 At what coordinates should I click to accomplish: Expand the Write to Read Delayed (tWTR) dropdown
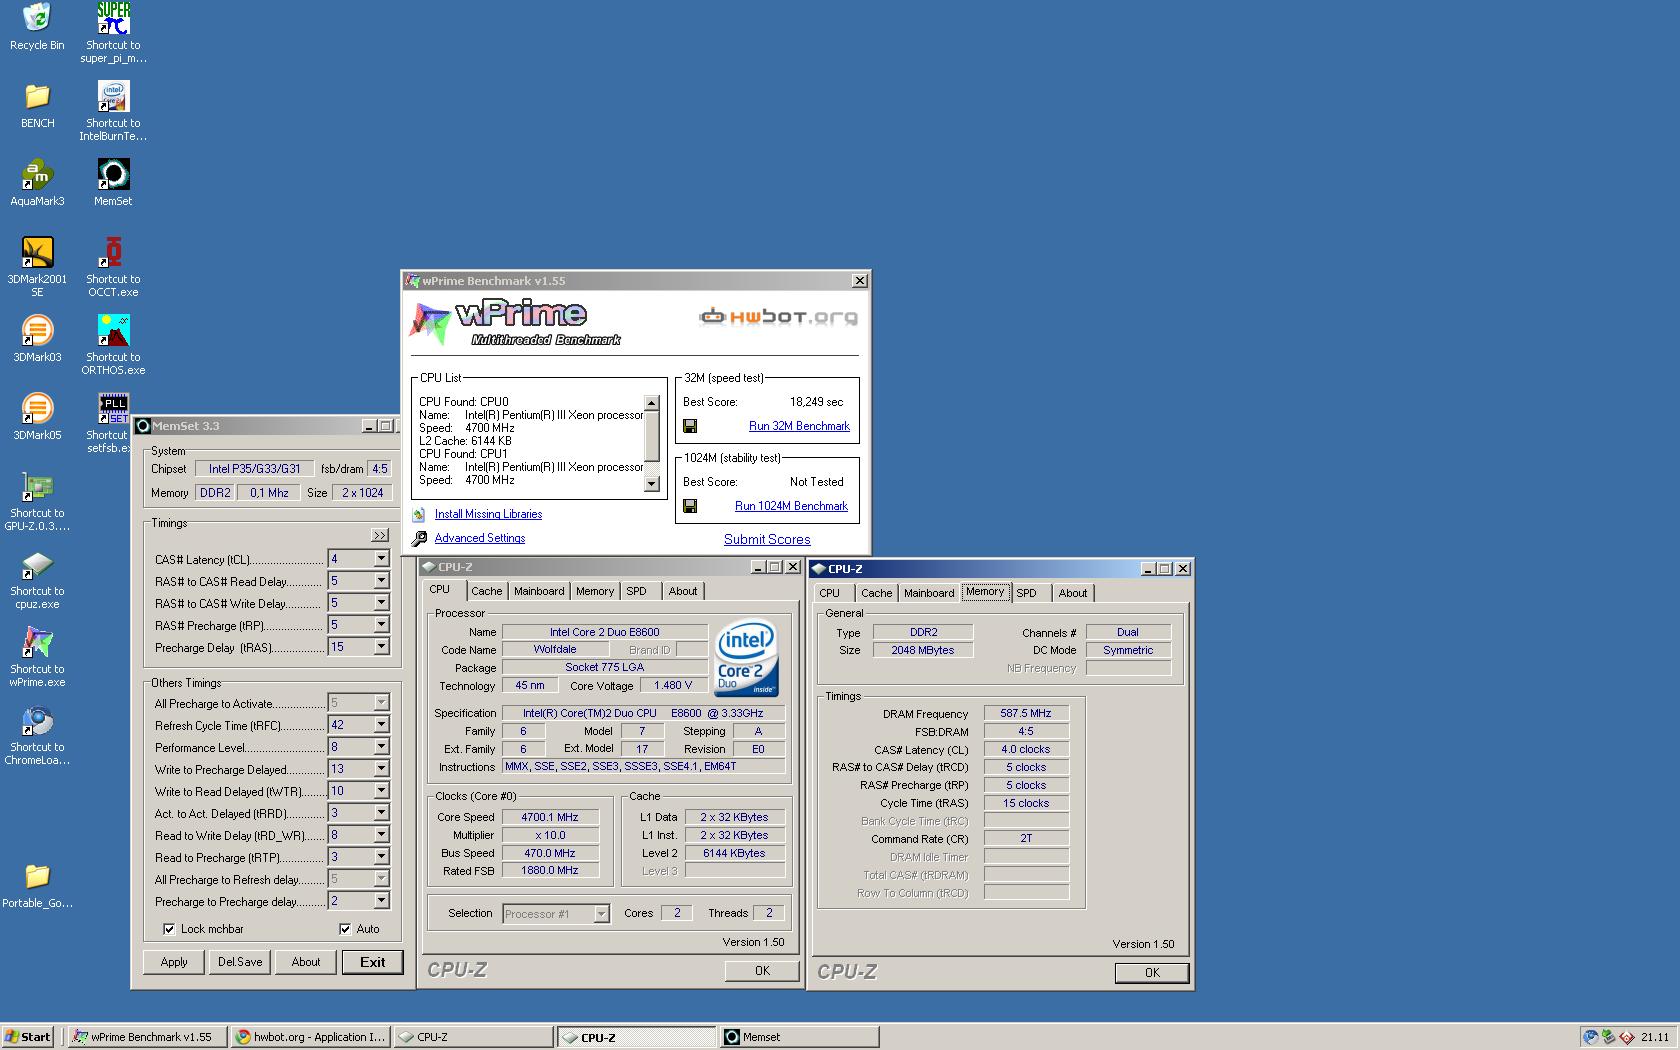tap(381, 791)
